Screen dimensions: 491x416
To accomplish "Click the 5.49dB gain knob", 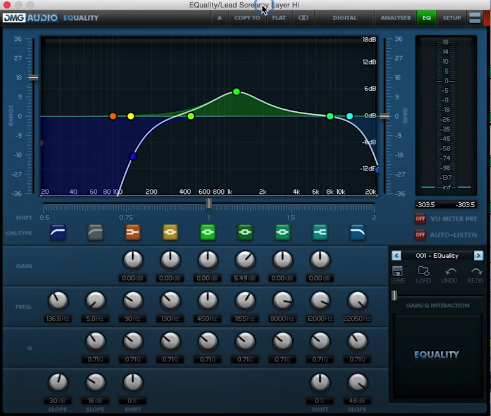I will tap(245, 260).
